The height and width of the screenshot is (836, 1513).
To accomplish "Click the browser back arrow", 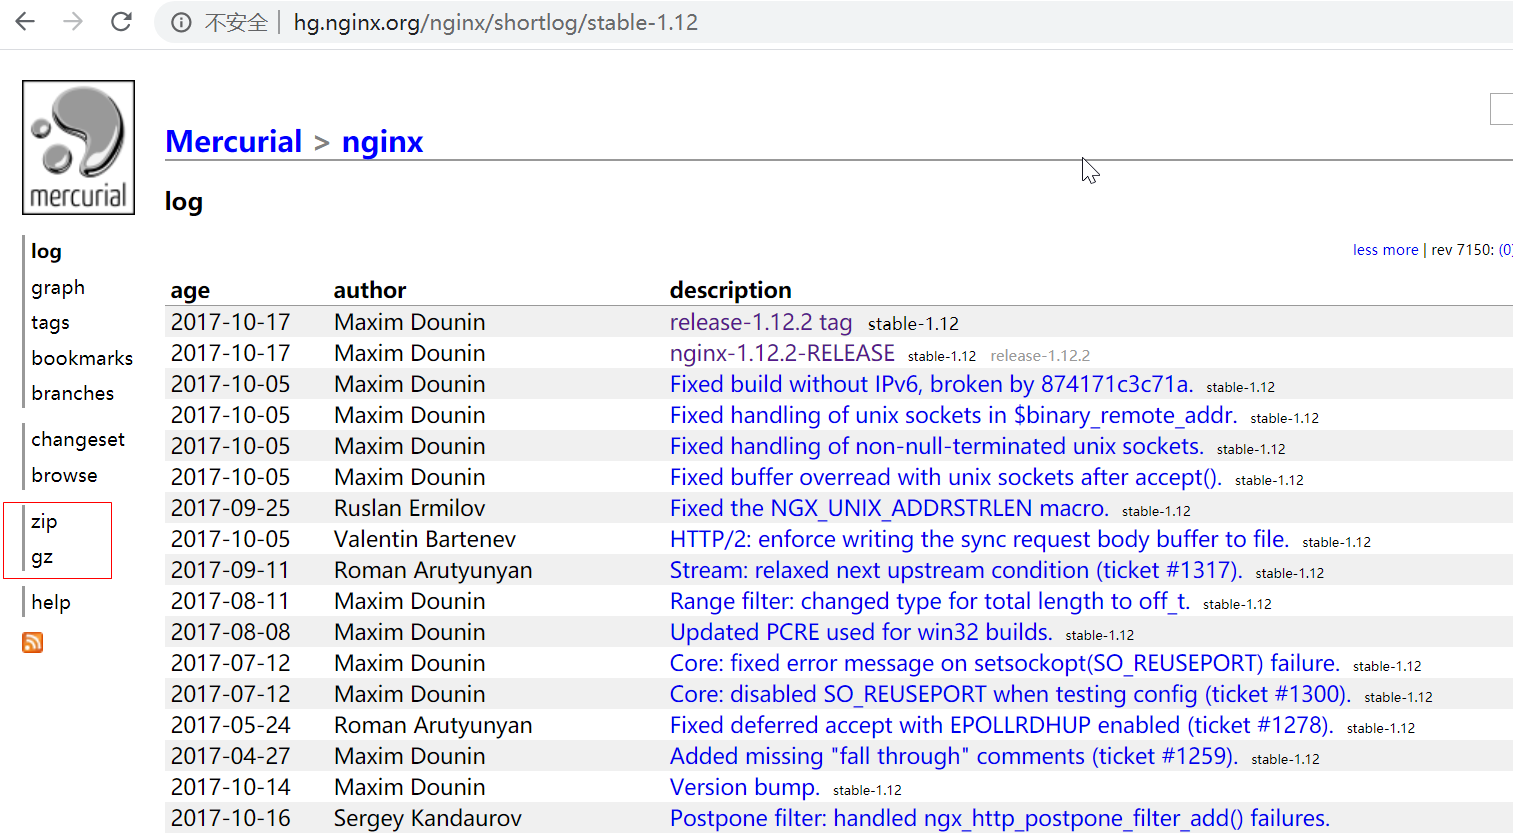I will (25, 21).
